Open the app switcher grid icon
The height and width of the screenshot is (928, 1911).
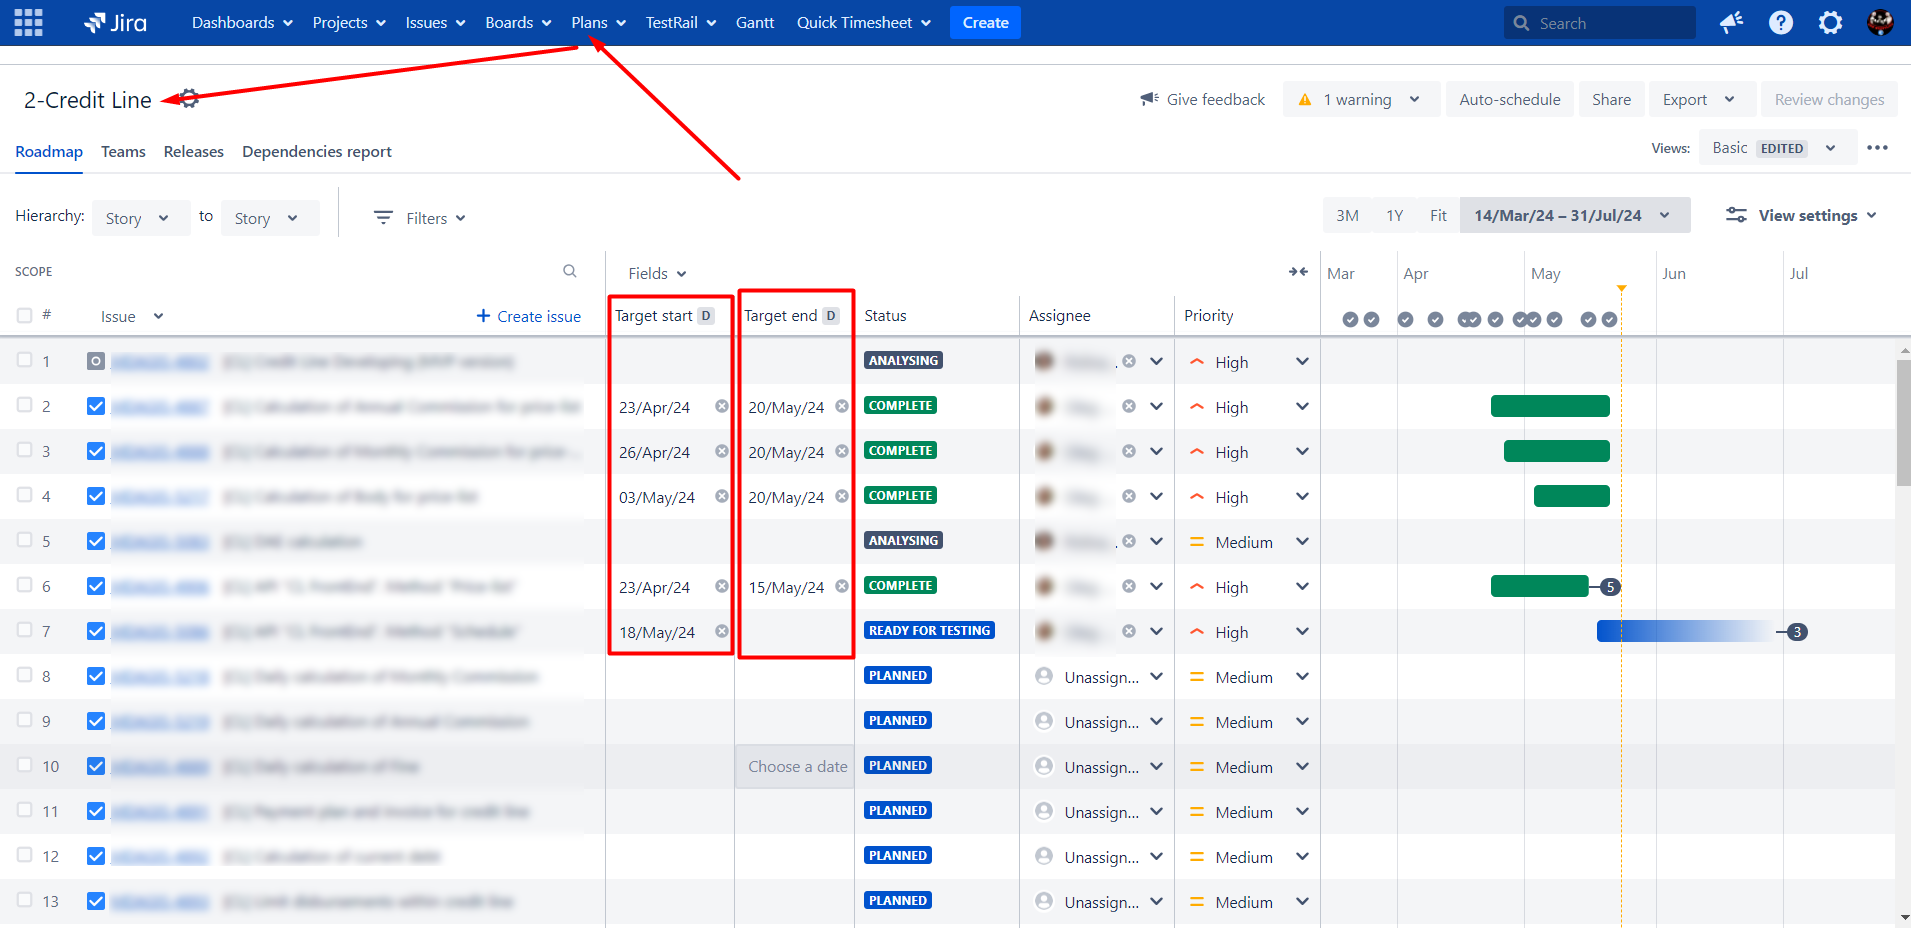[x=27, y=22]
